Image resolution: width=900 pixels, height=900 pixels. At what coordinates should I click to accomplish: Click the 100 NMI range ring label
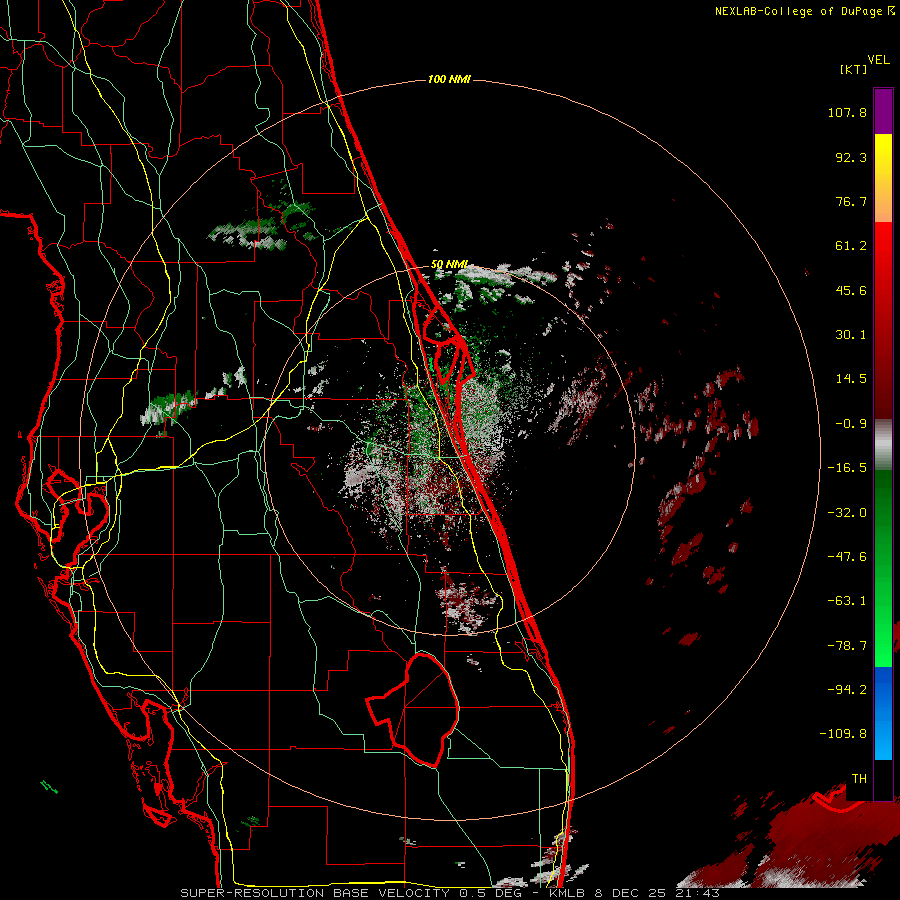(x=449, y=79)
